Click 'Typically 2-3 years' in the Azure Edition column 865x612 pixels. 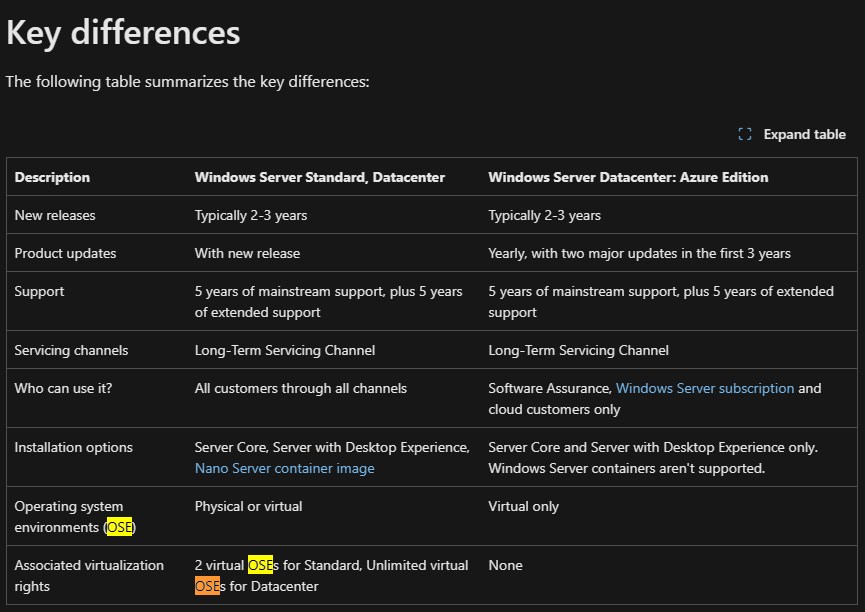(x=544, y=215)
